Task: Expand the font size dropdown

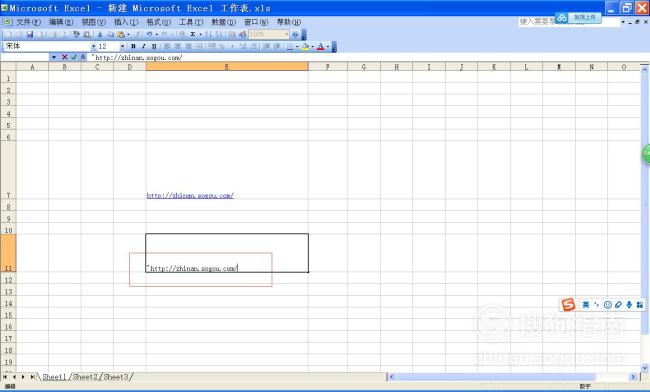Action: coord(122,46)
